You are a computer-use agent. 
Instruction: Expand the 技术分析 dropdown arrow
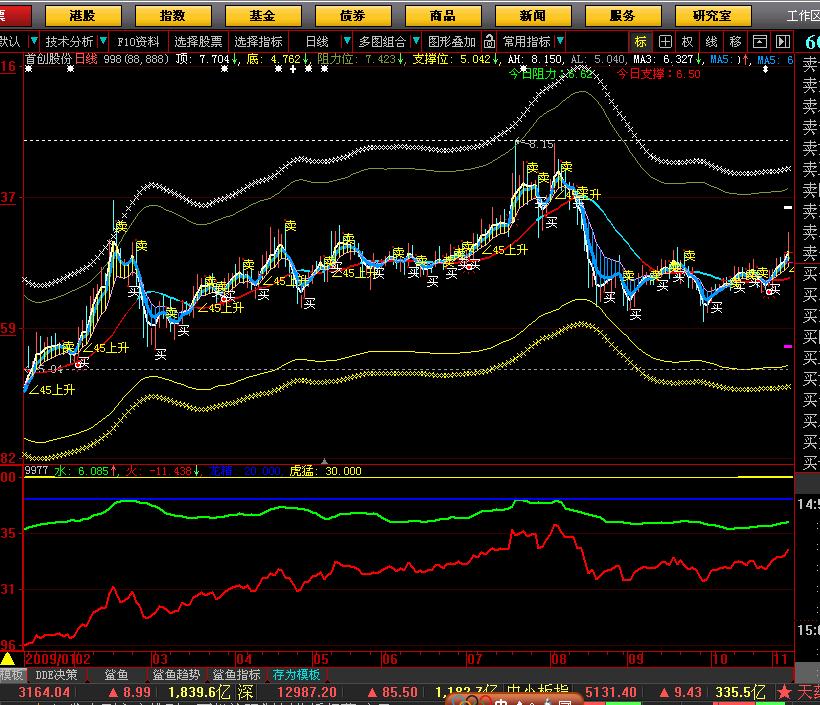tap(103, 41)
